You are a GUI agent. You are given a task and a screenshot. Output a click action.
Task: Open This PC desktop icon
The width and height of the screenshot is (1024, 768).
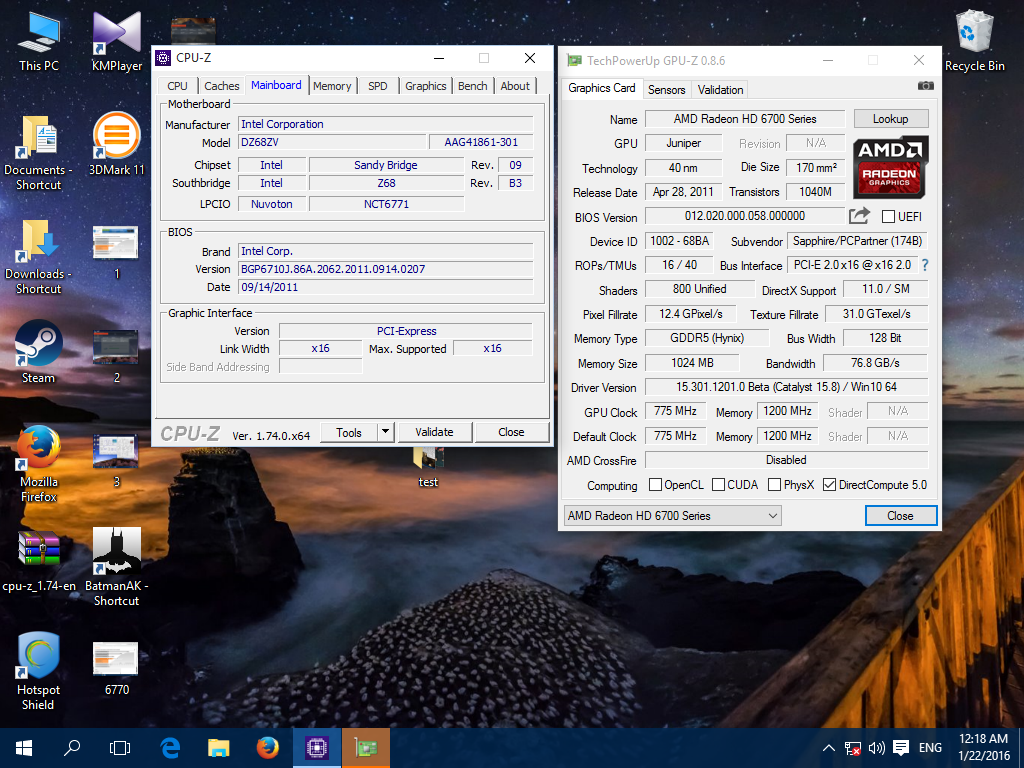click(x=39, y=42)
